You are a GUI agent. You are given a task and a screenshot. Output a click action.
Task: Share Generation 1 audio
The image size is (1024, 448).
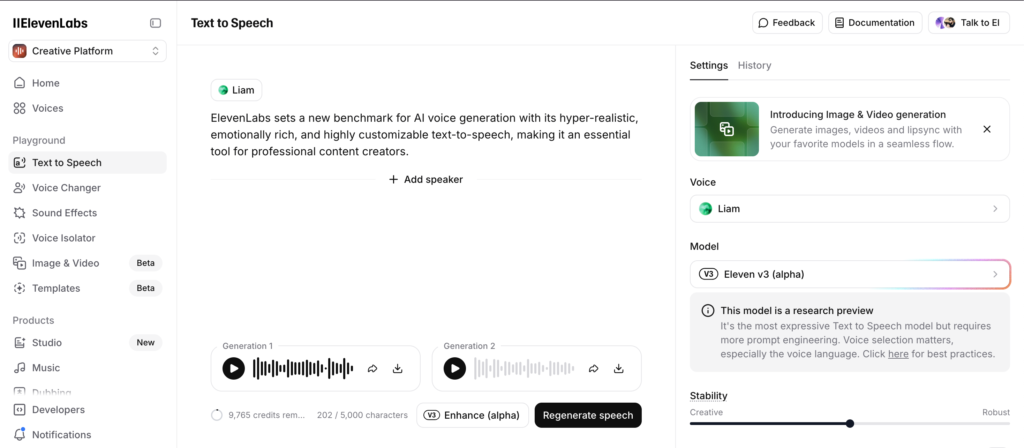point(372,368)
